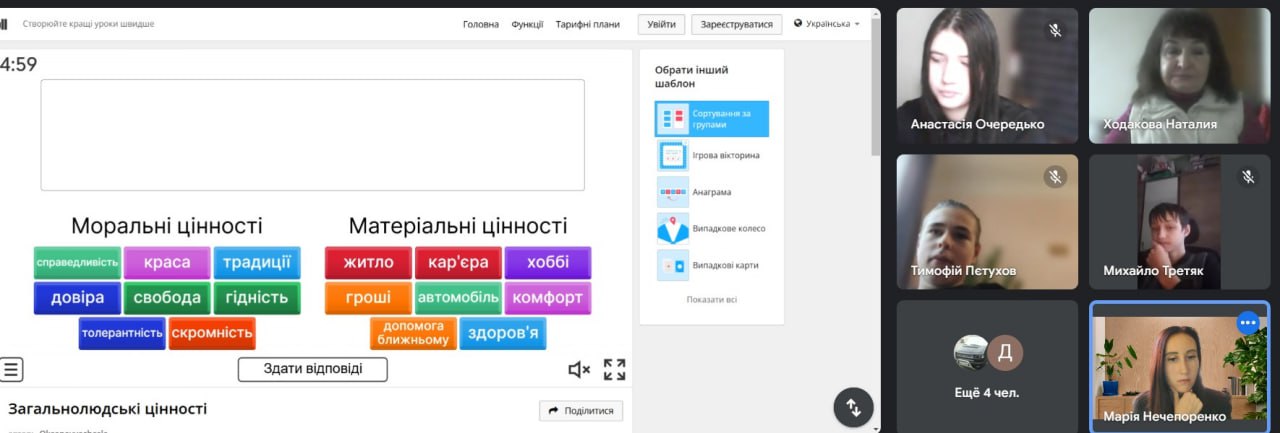
Task: Open the hamburger menu icon in activity
Action: [11, 369]
